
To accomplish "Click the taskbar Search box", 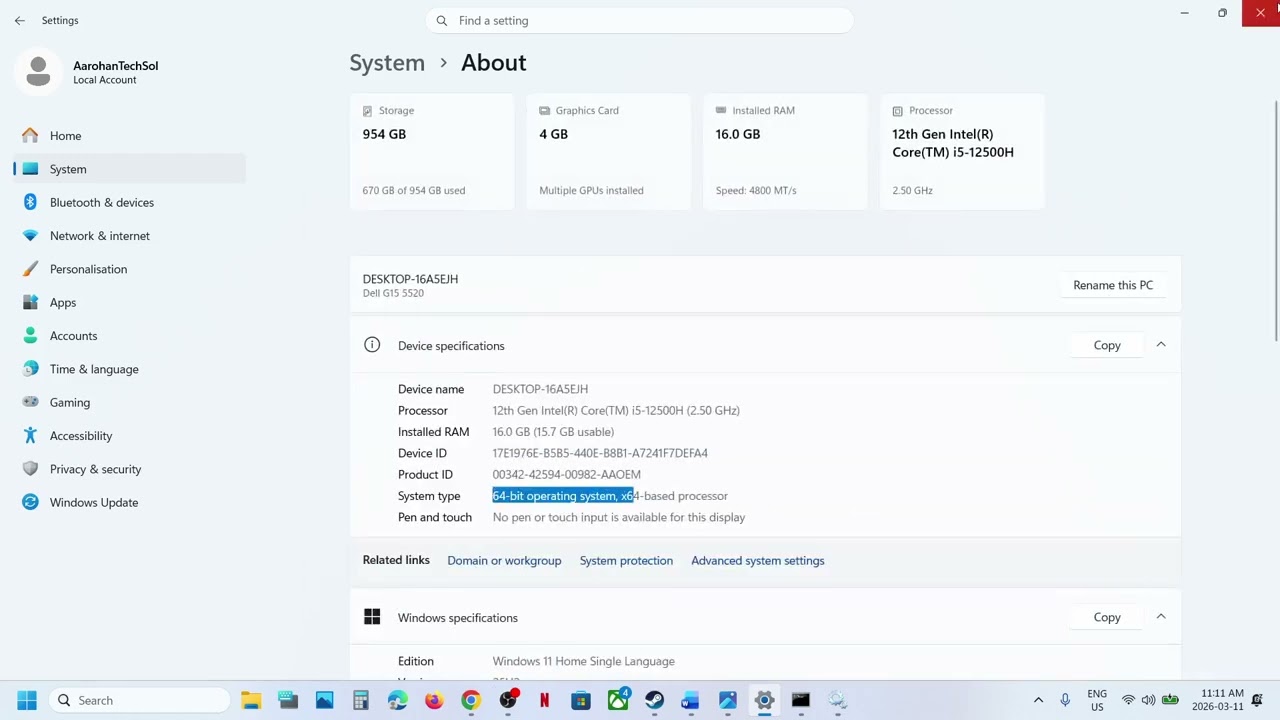I will pyautogui.click(x=139, y=700).
